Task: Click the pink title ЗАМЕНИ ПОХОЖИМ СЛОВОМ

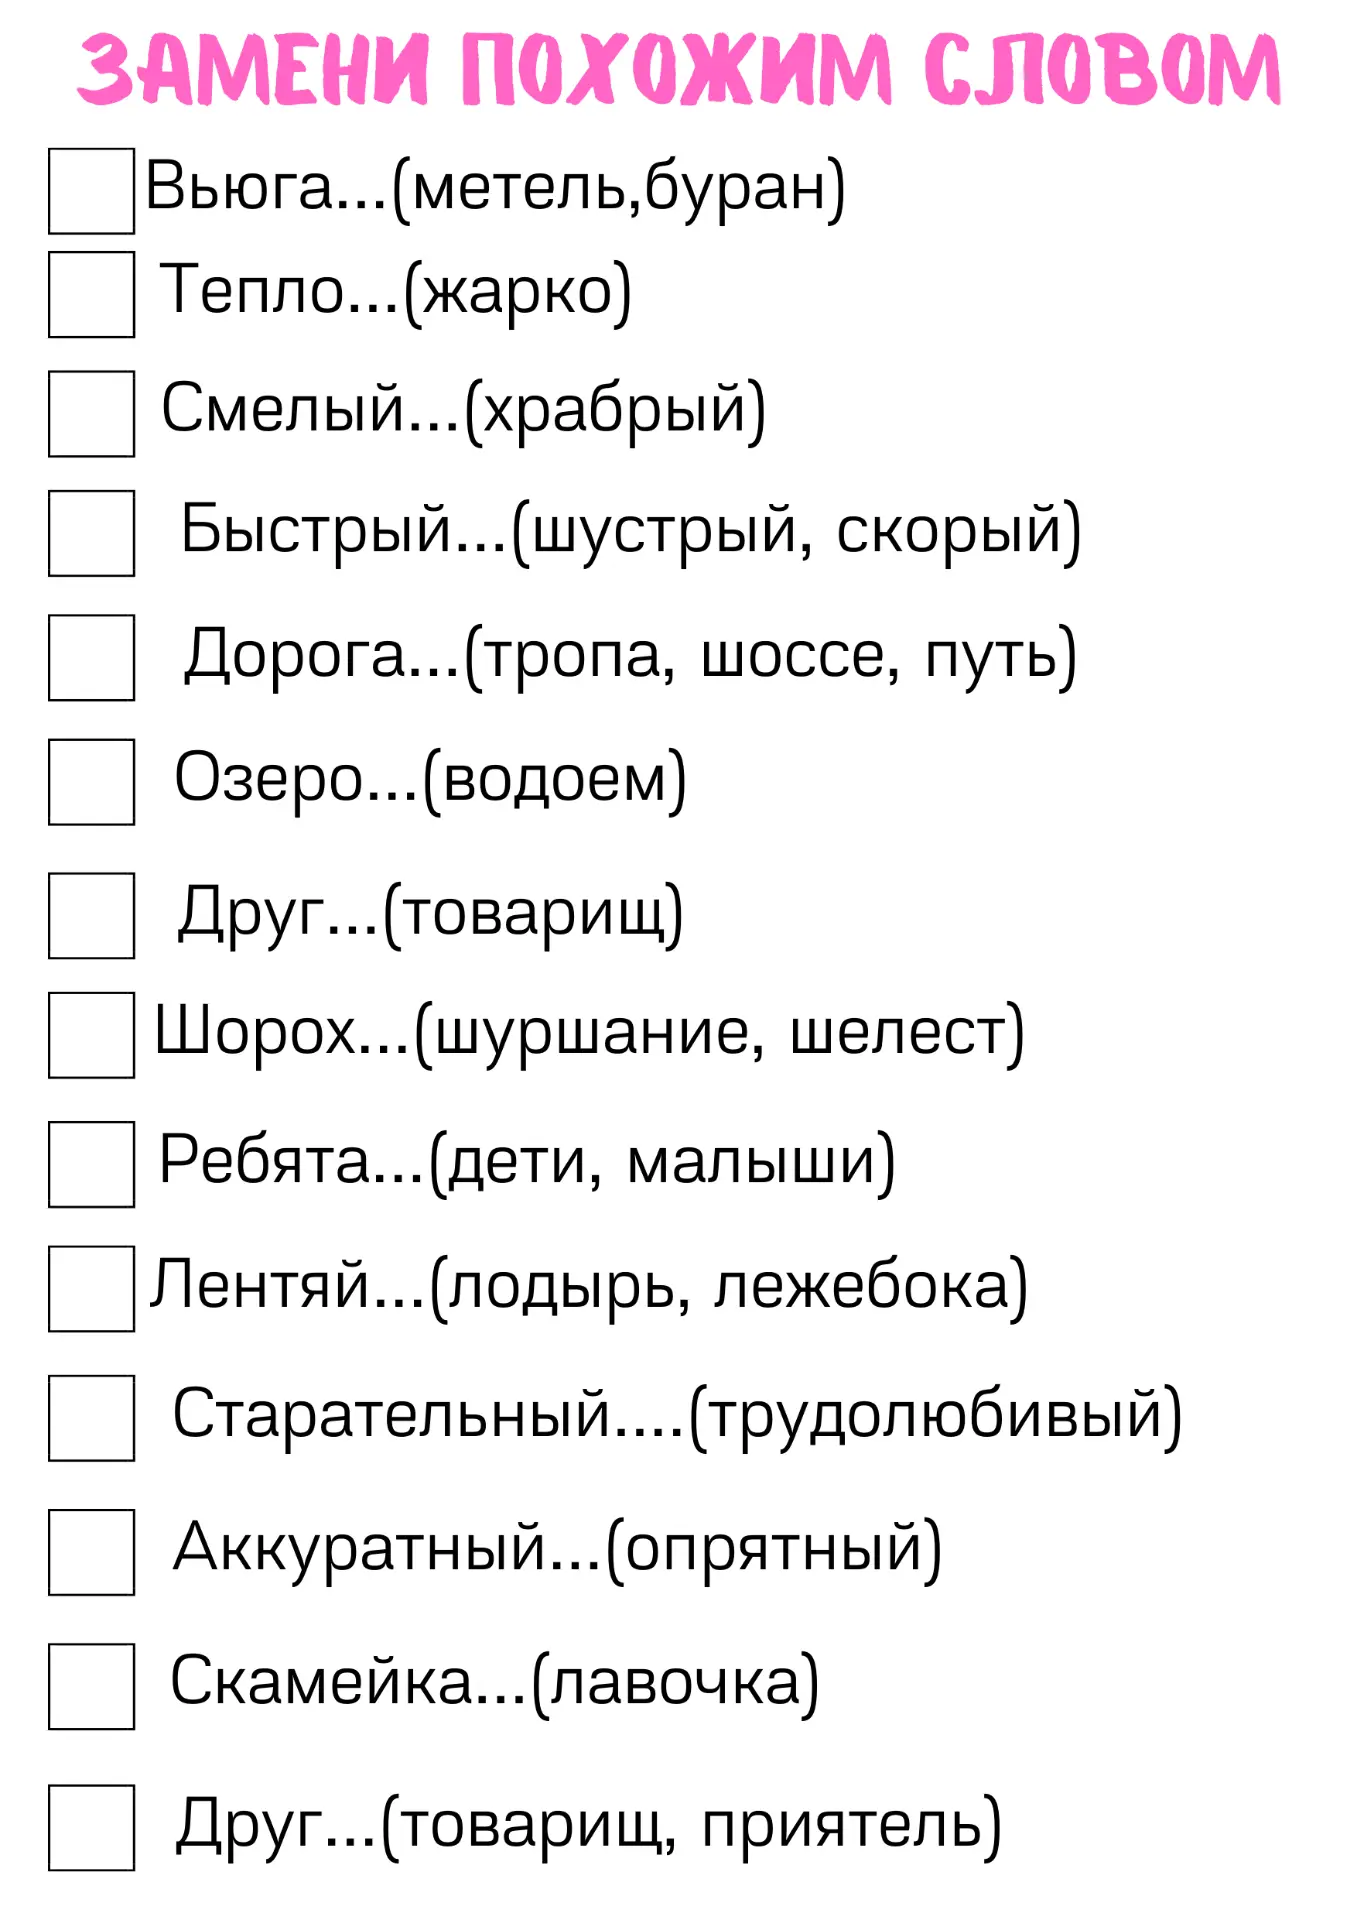Action: (679, 68)
